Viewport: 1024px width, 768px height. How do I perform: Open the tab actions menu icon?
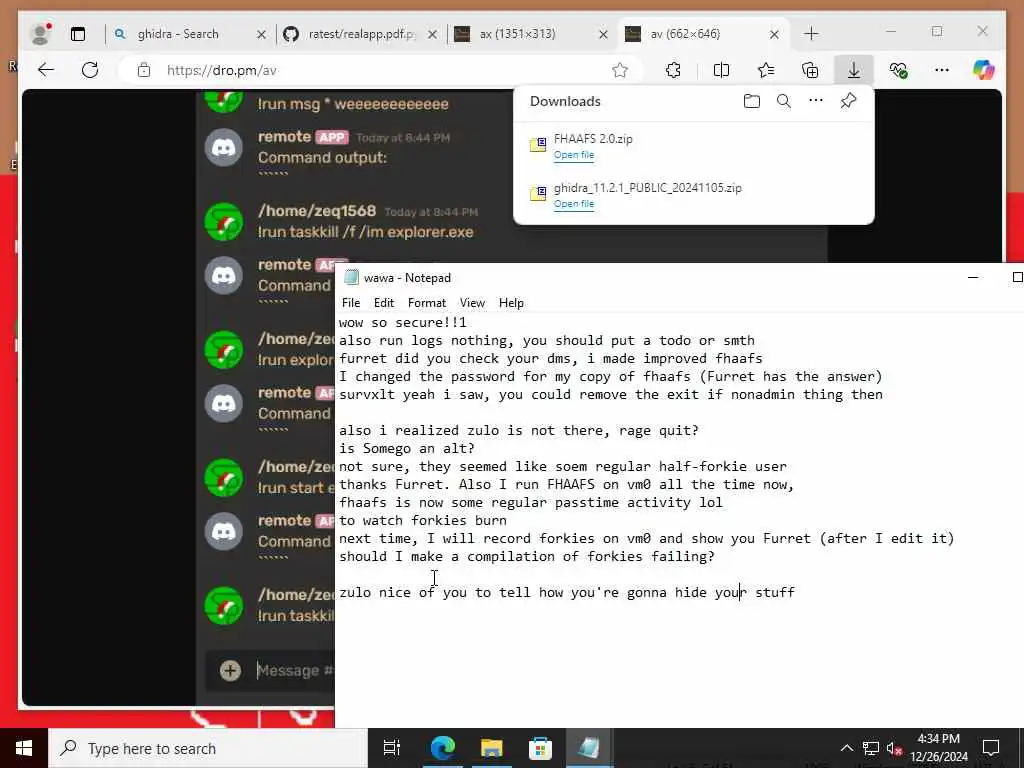pyautogui.click(x=78, y=34)
